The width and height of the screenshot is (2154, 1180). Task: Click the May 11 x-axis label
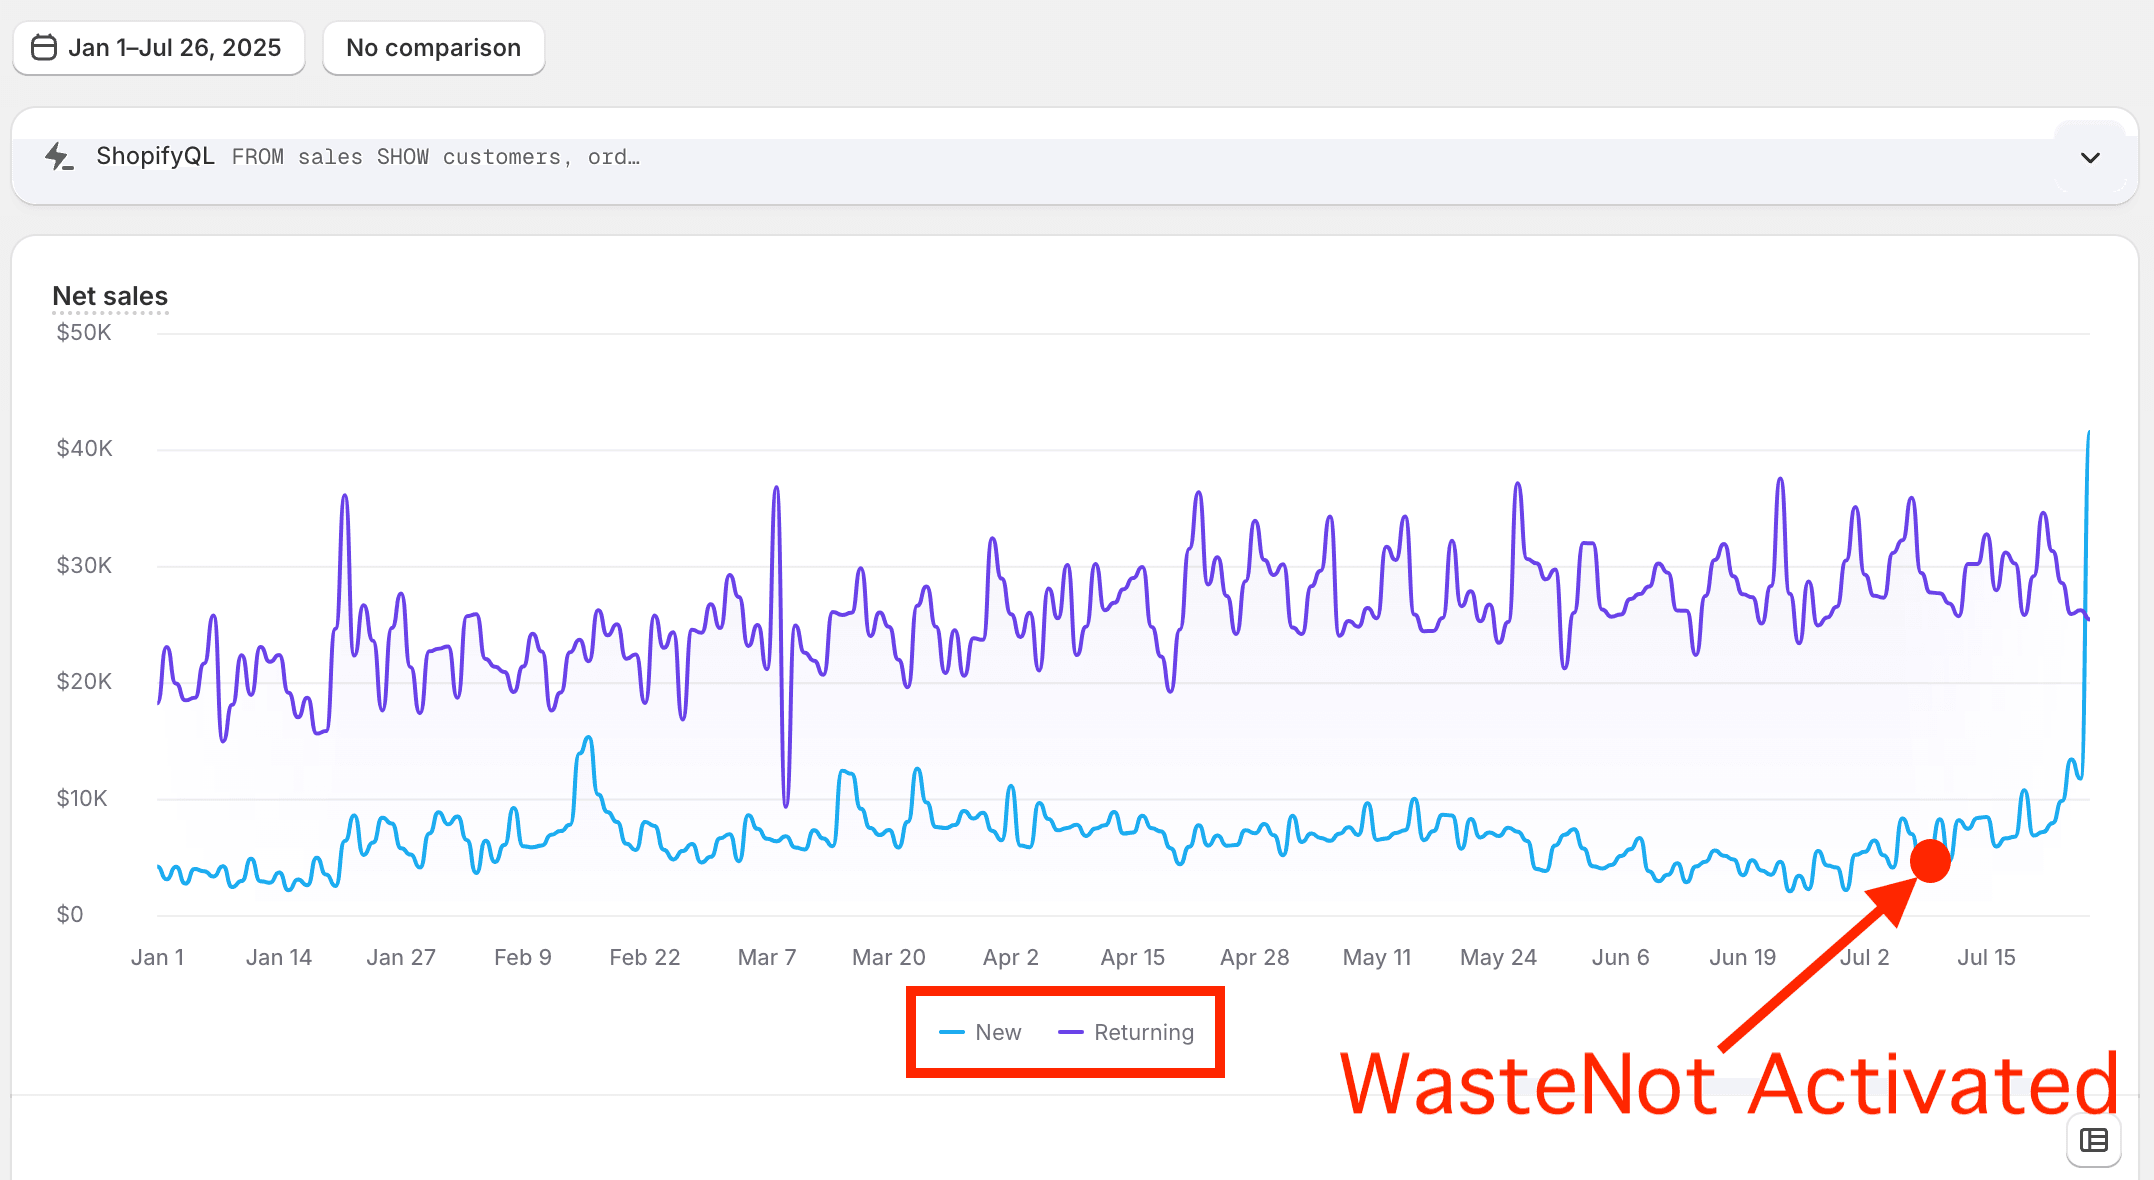1377,958
